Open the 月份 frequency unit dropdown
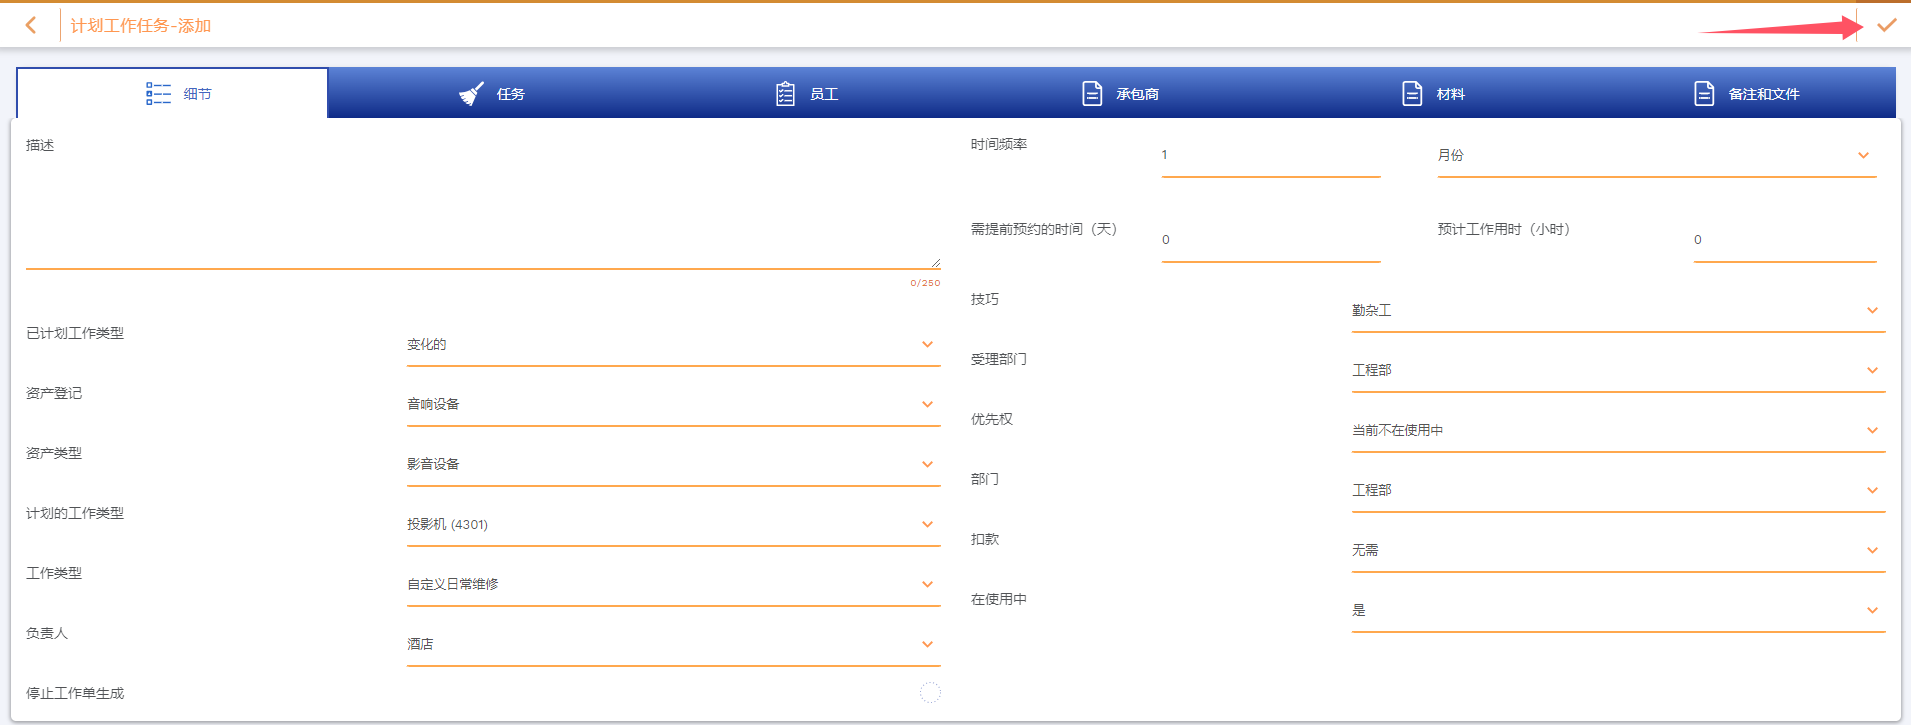 (x=1656, y=156)
